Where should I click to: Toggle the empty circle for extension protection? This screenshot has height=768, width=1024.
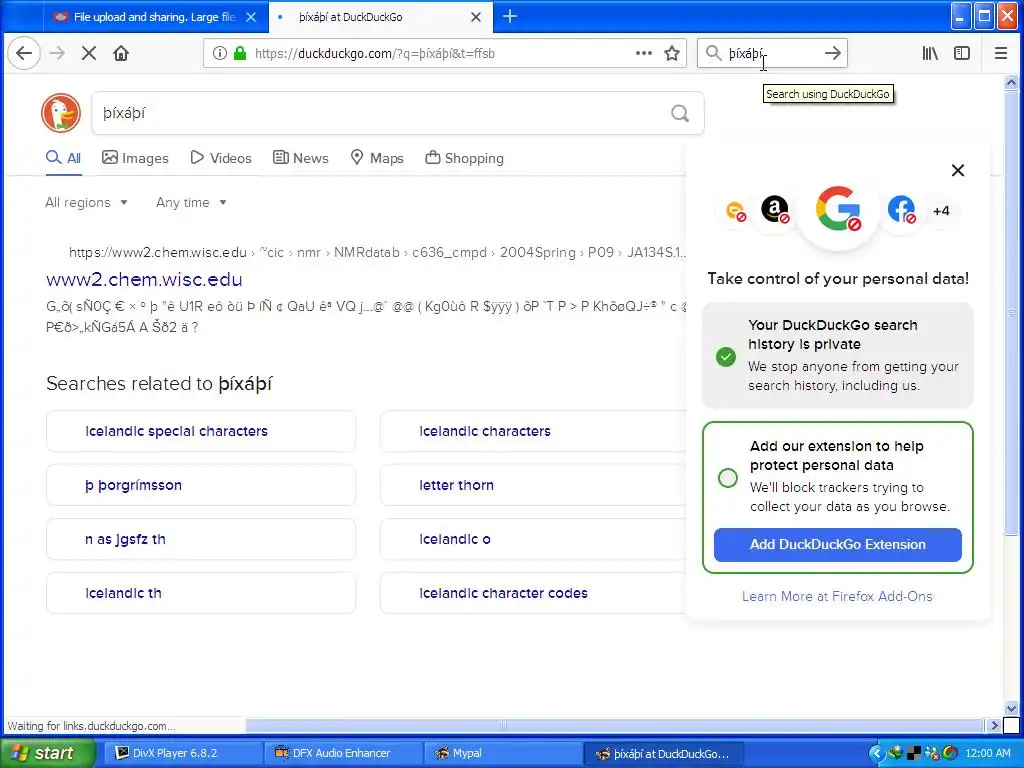[728, 478]
